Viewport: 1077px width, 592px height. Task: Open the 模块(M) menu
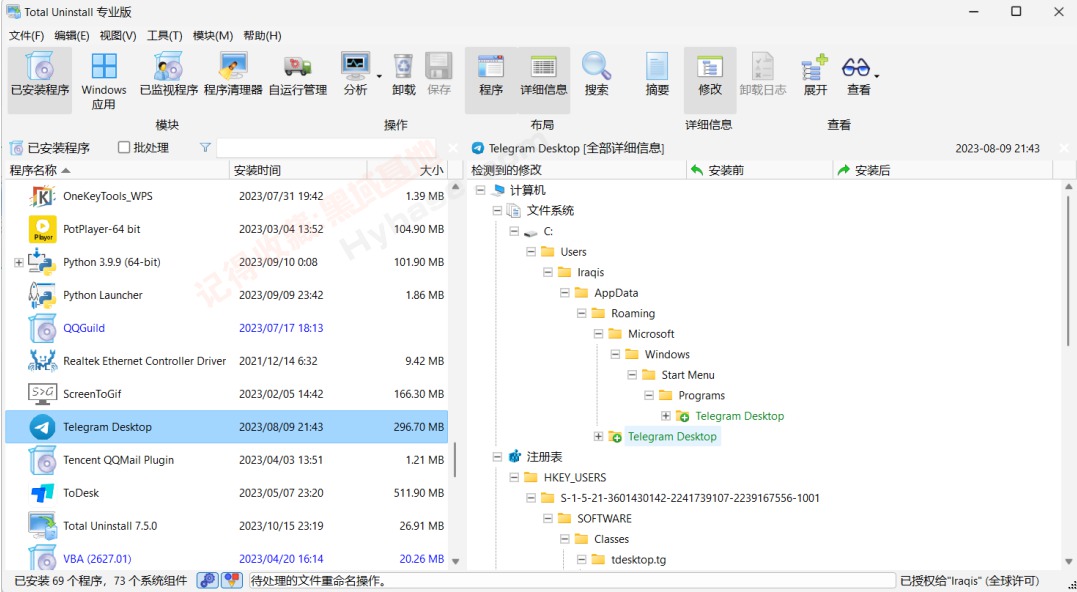click(213, 36)
